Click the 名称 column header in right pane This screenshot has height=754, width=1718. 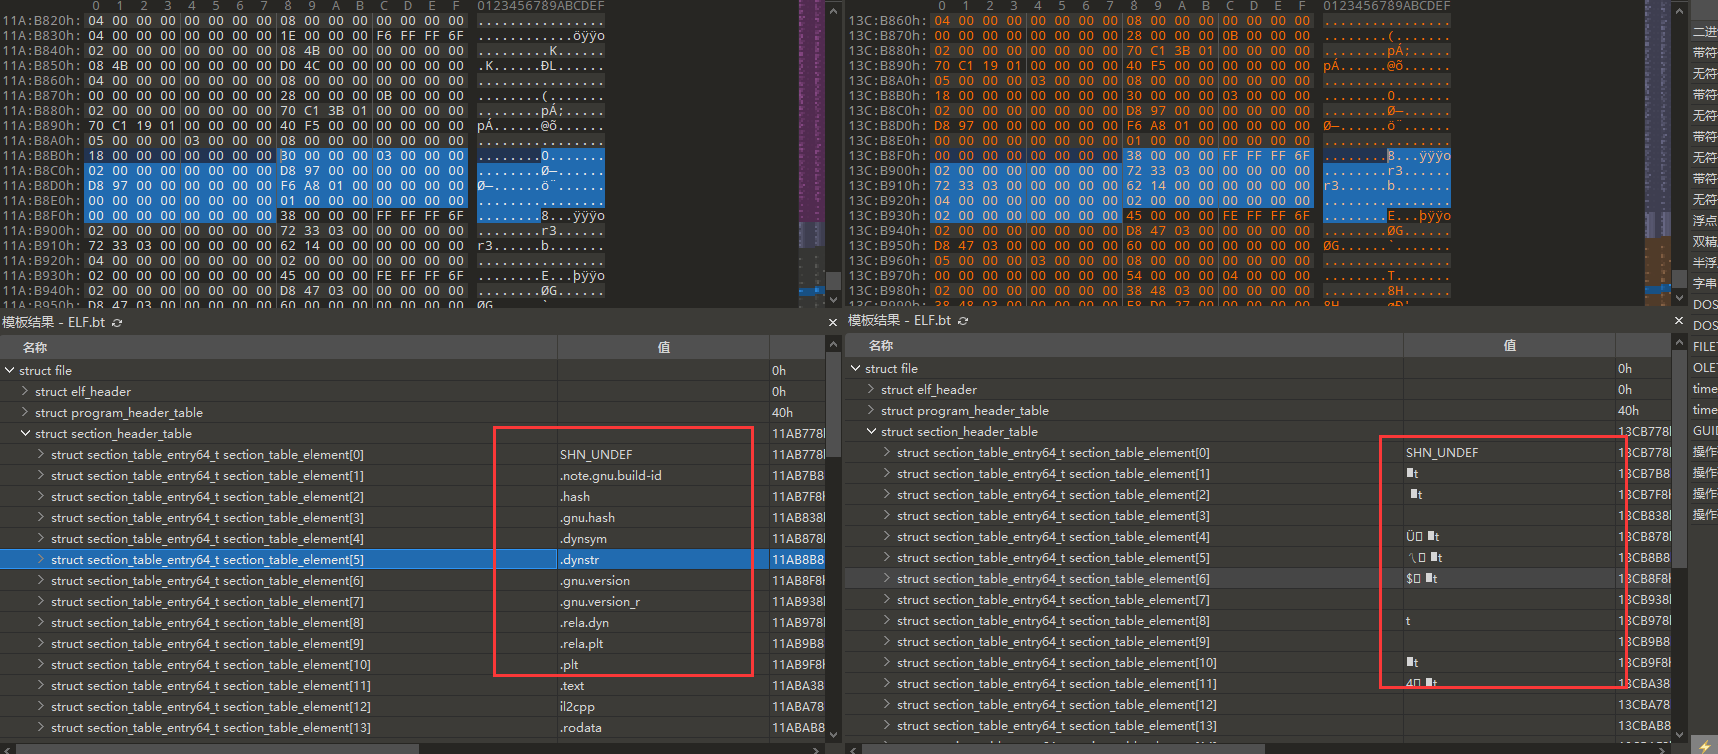coord(1124,345)
